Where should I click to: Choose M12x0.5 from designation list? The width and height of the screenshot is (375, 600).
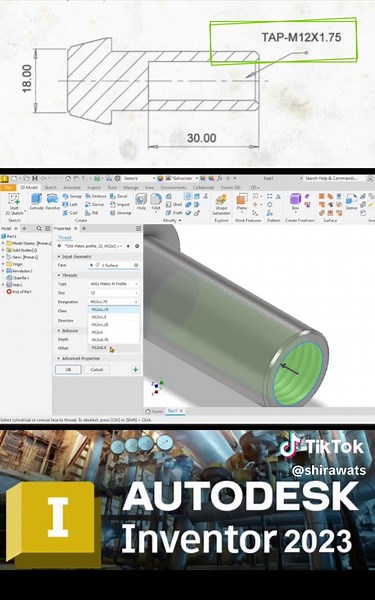coord(114,348)
